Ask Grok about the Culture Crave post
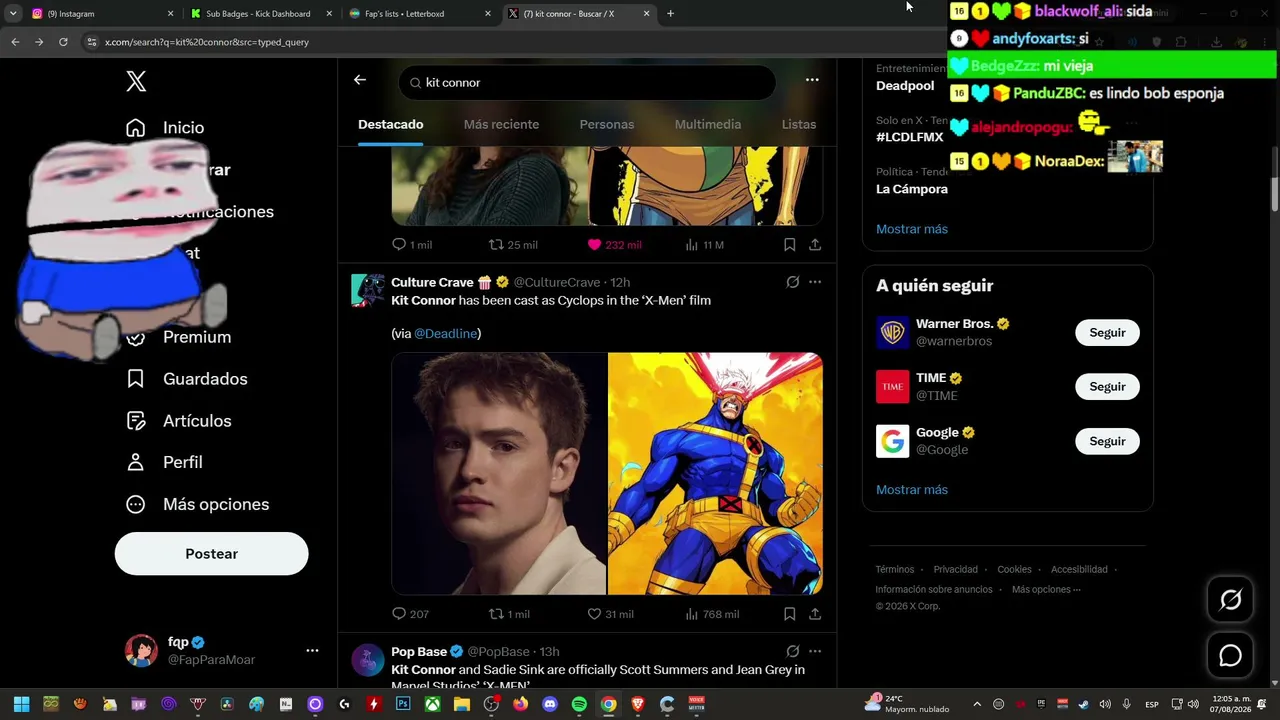This screenshot has width=1280, height=720. [x=793, y=282]
